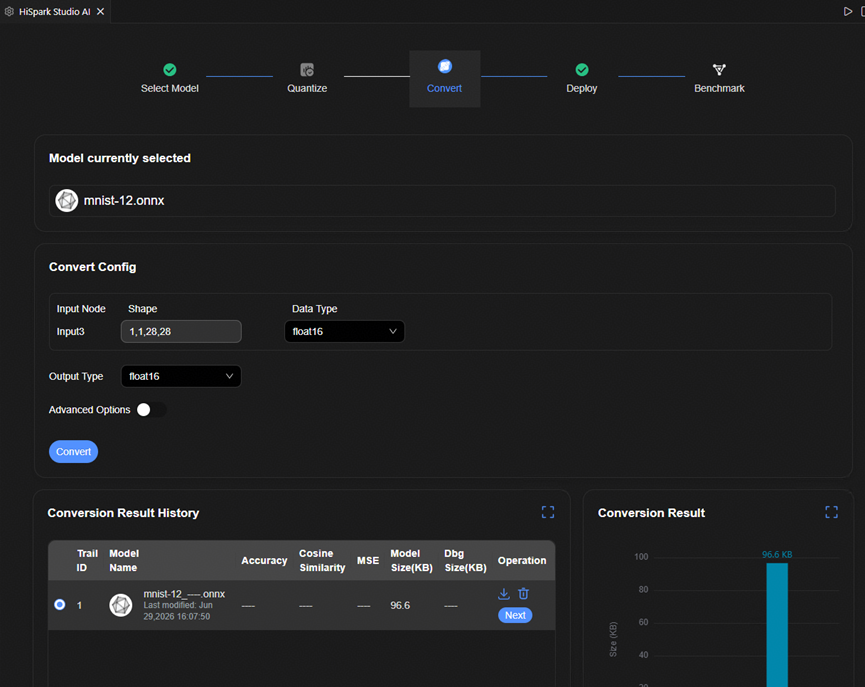Click the Trail ID column header

coord(87,561)
